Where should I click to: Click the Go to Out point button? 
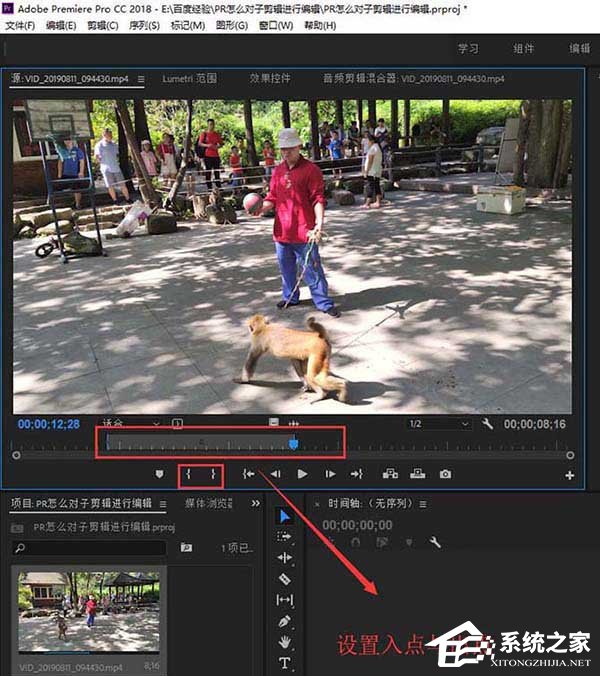point(356,474)
